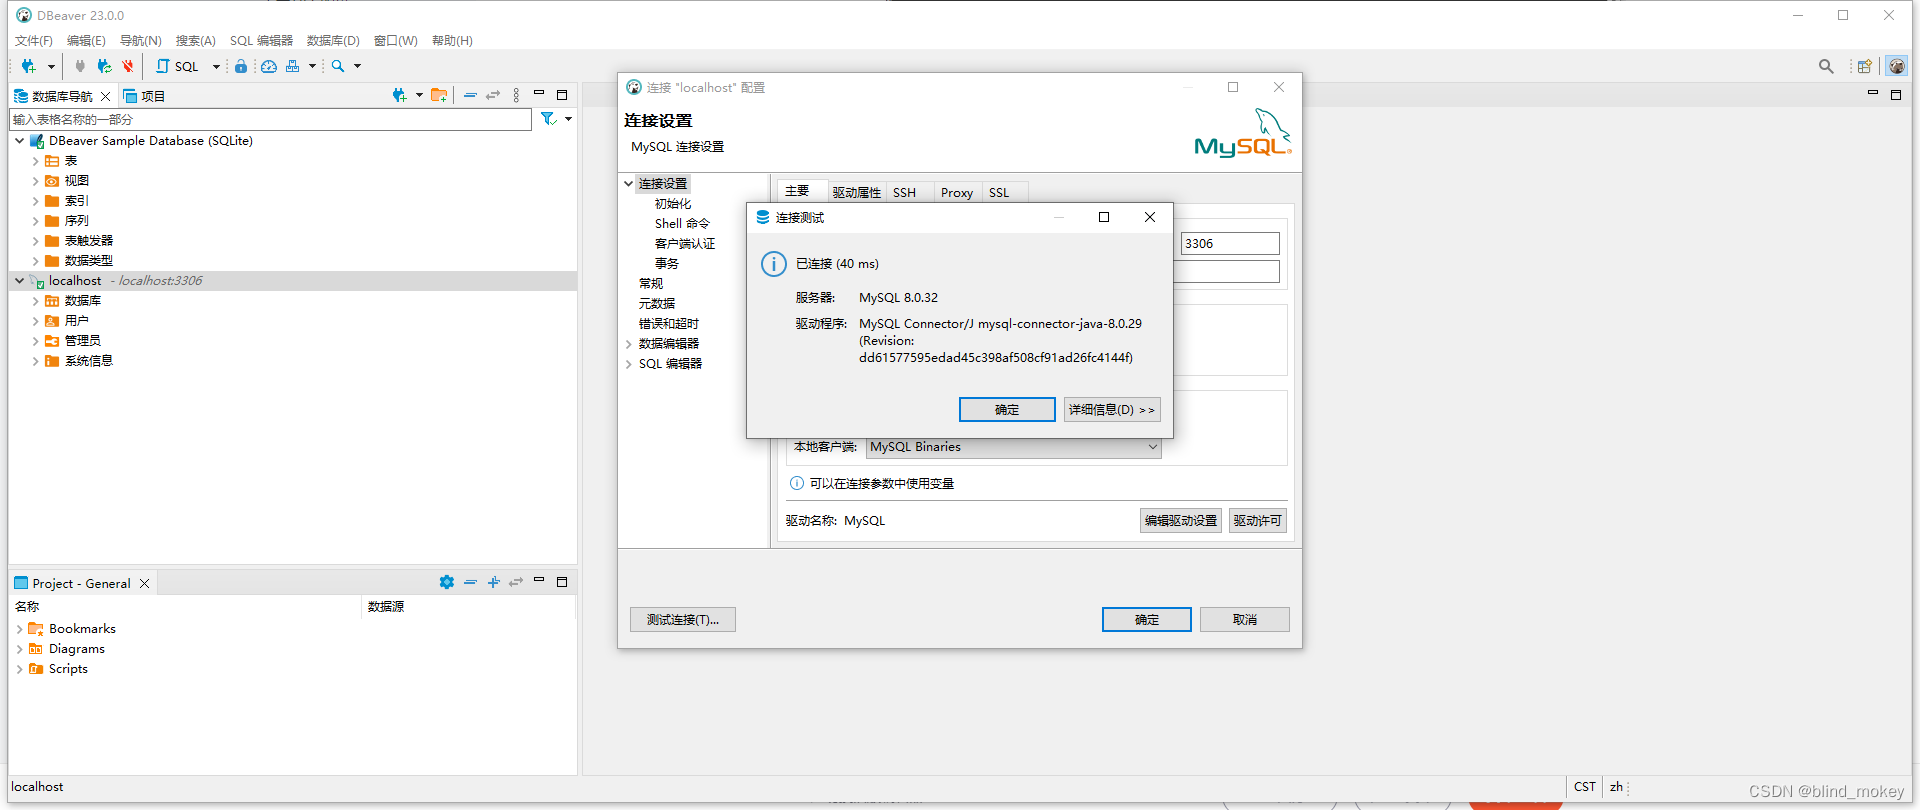Open the 文件(F) menu
This screenshot has height=810, width=1920.
point(34,41)
